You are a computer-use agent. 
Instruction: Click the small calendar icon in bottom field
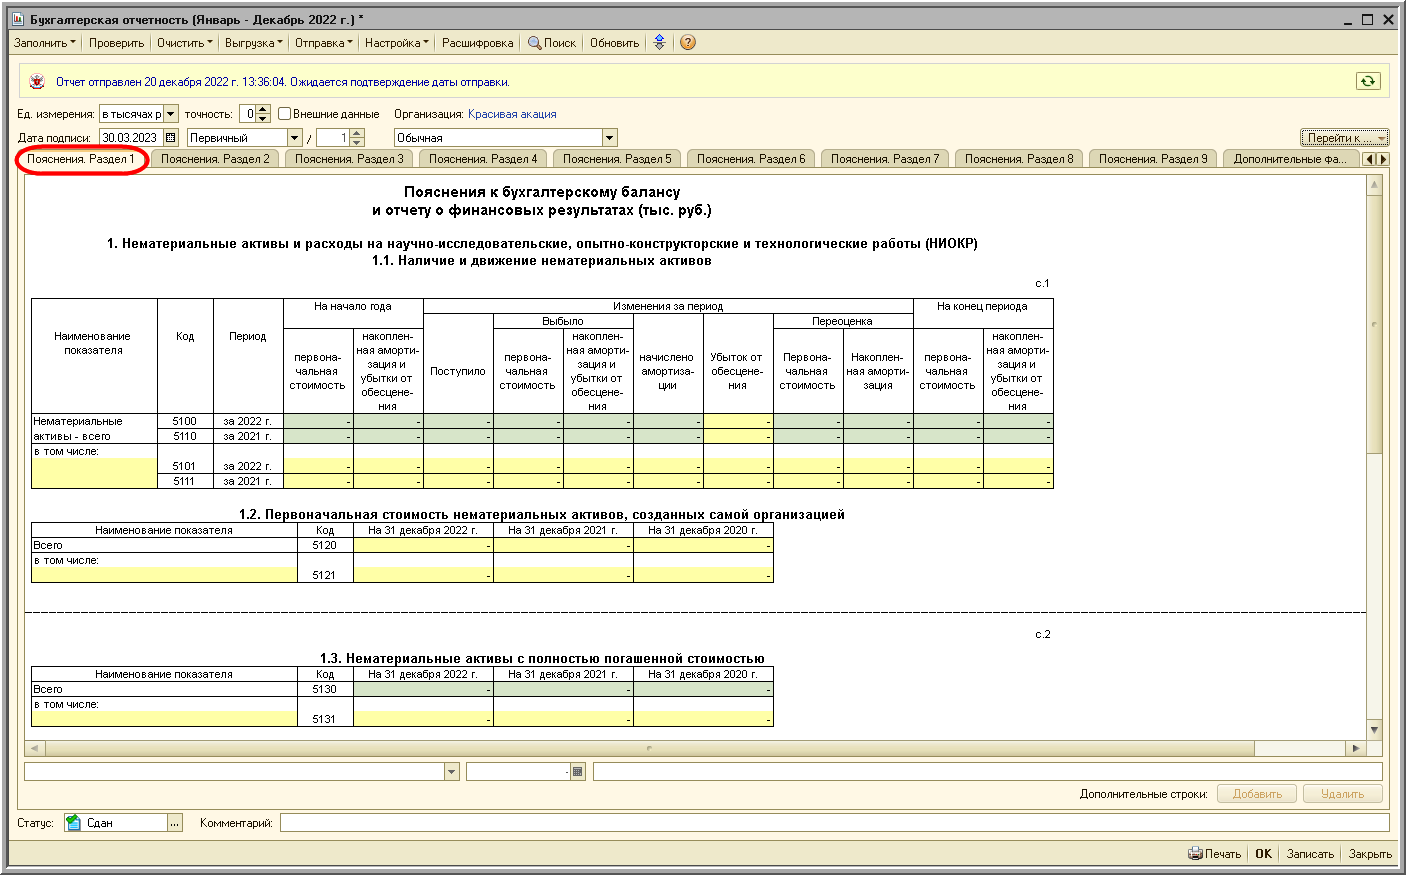(577, 772)
